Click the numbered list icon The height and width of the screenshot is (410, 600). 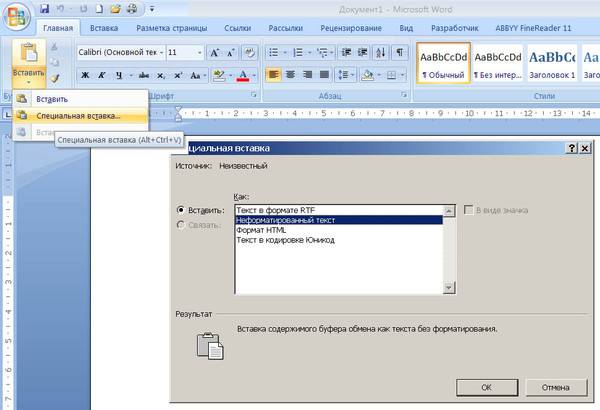point(298,52)
